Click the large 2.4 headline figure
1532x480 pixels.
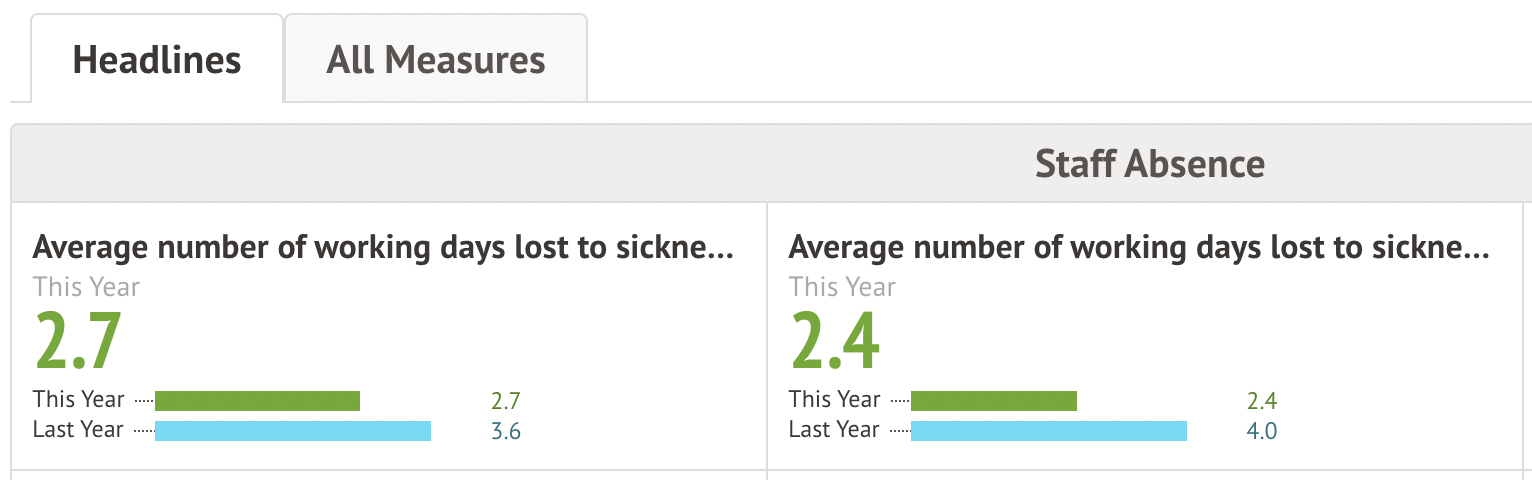[x=835, y=341]
